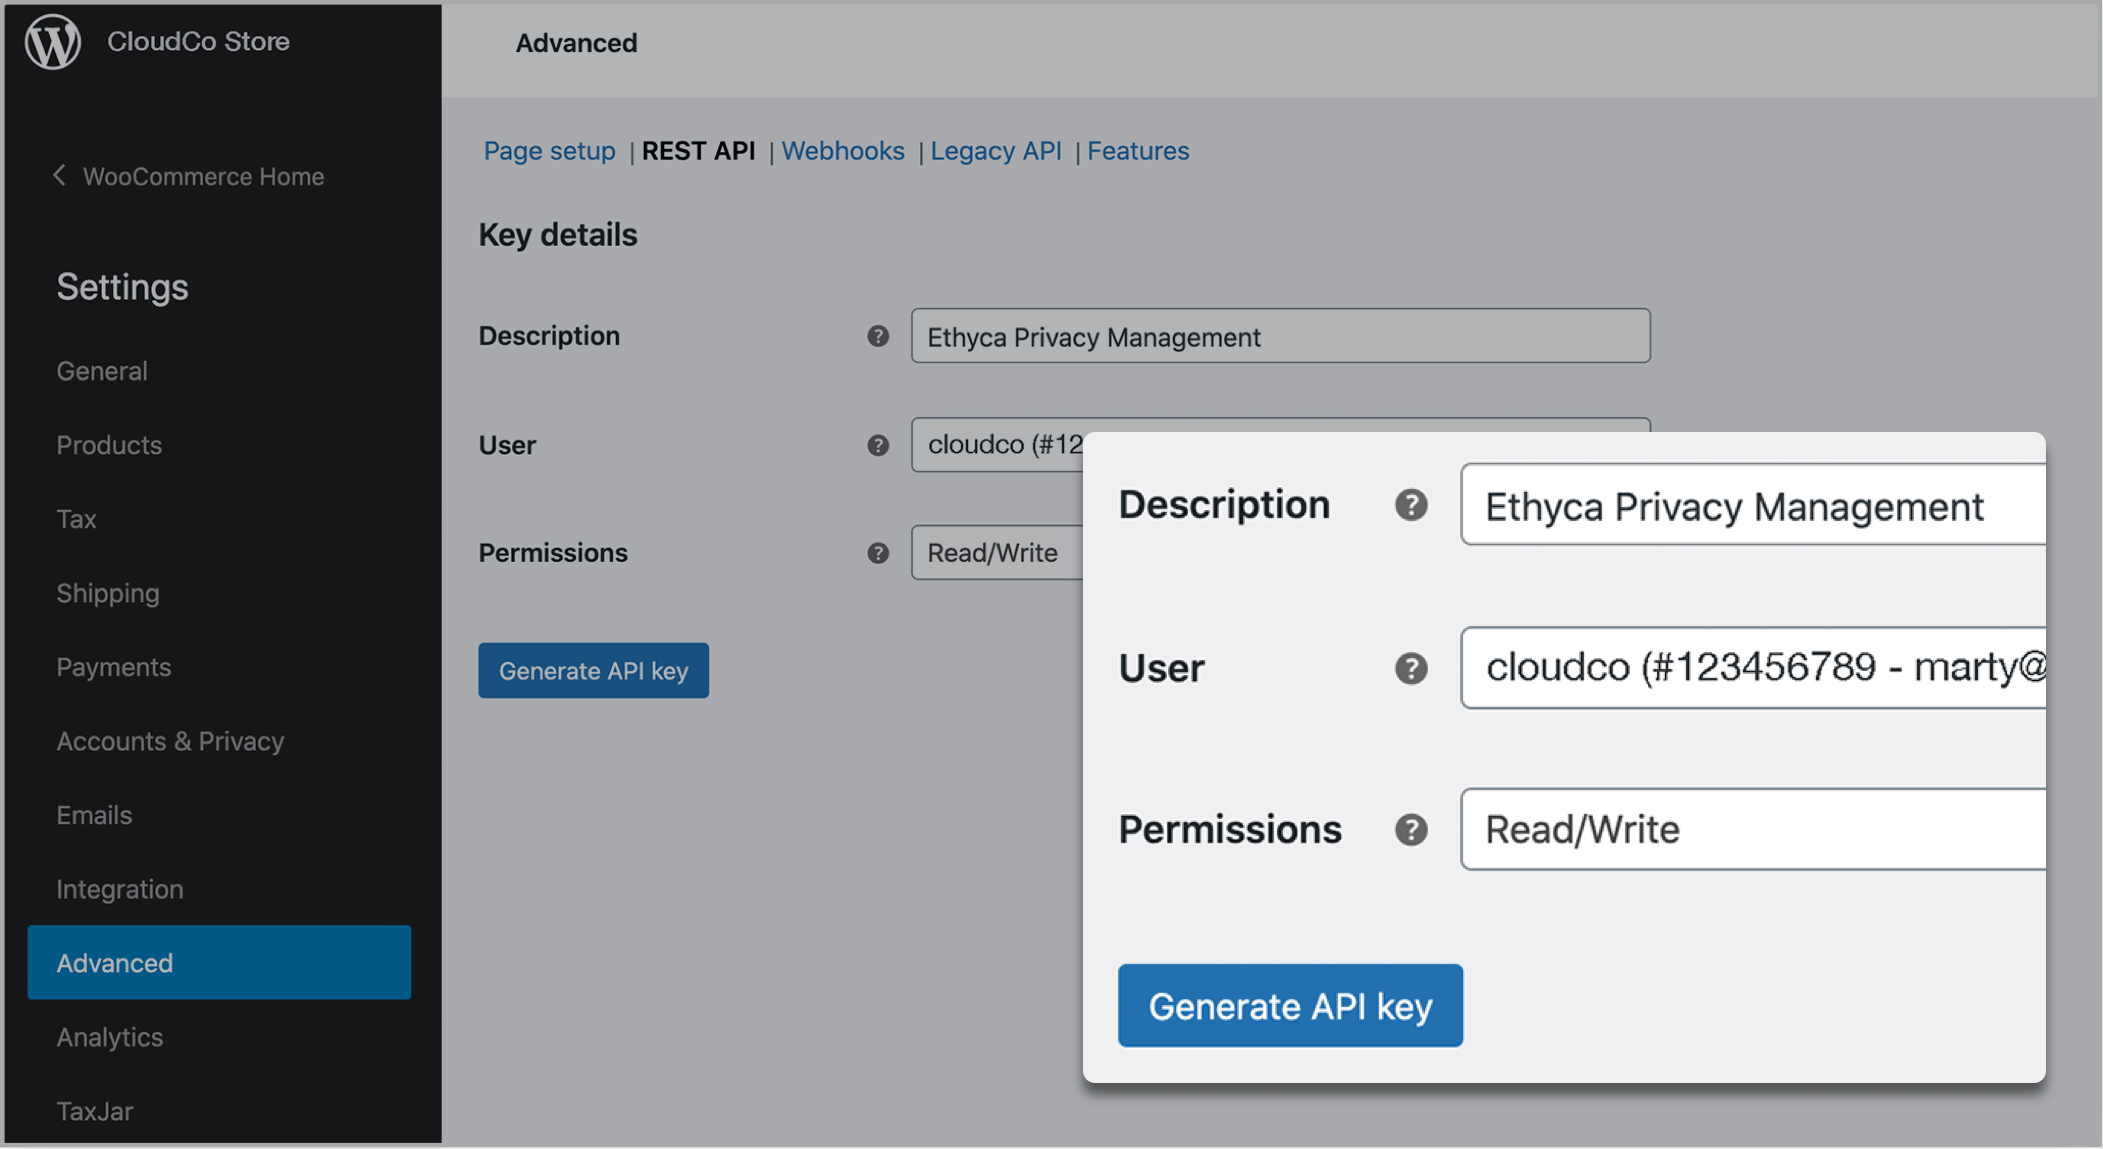
Task: Open the Features tab link
Action: point(1138,151)
